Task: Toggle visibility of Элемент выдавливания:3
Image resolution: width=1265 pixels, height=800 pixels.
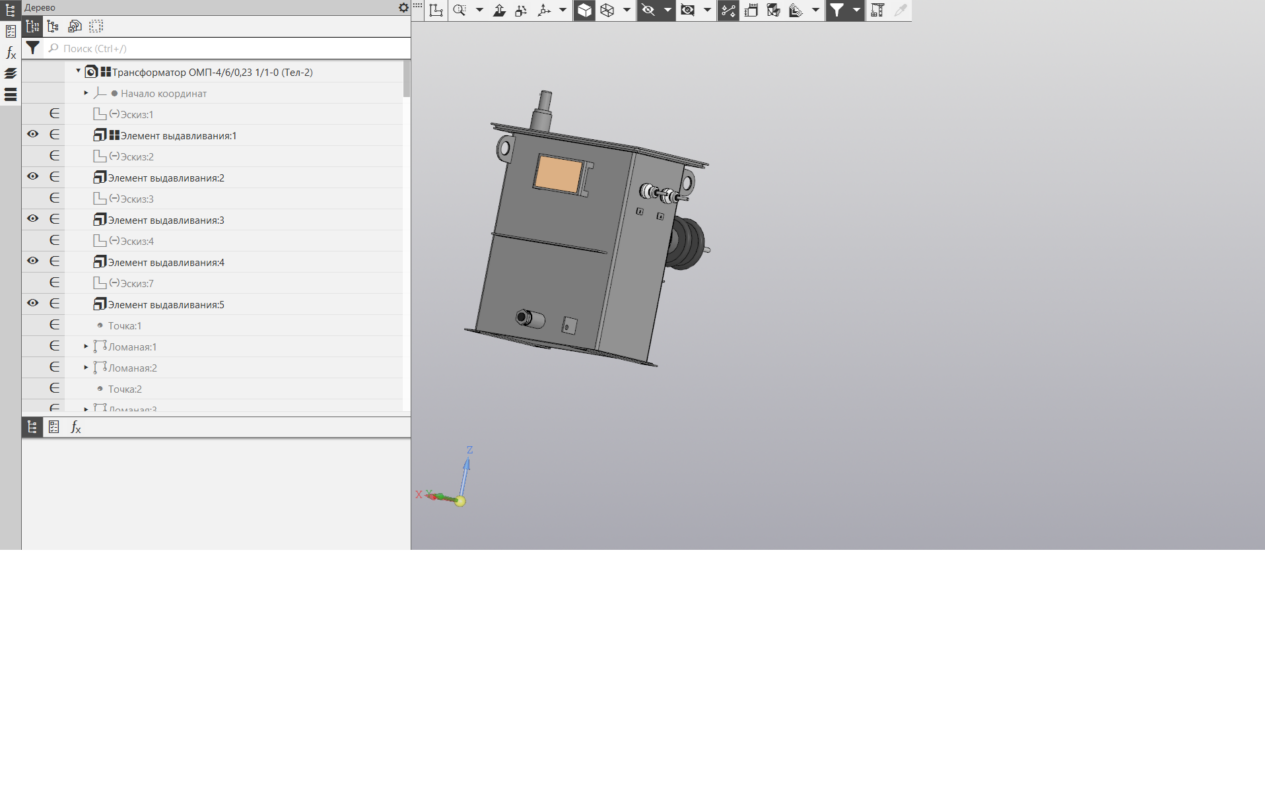Action: coord(33,218)
